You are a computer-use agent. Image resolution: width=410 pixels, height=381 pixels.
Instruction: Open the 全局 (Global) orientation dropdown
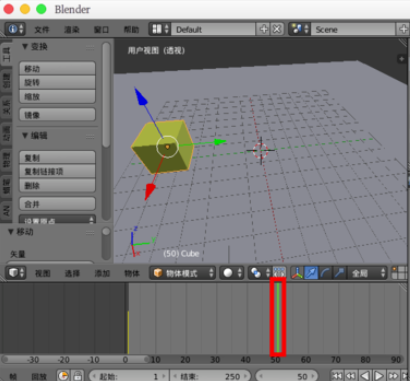[367, 273]
